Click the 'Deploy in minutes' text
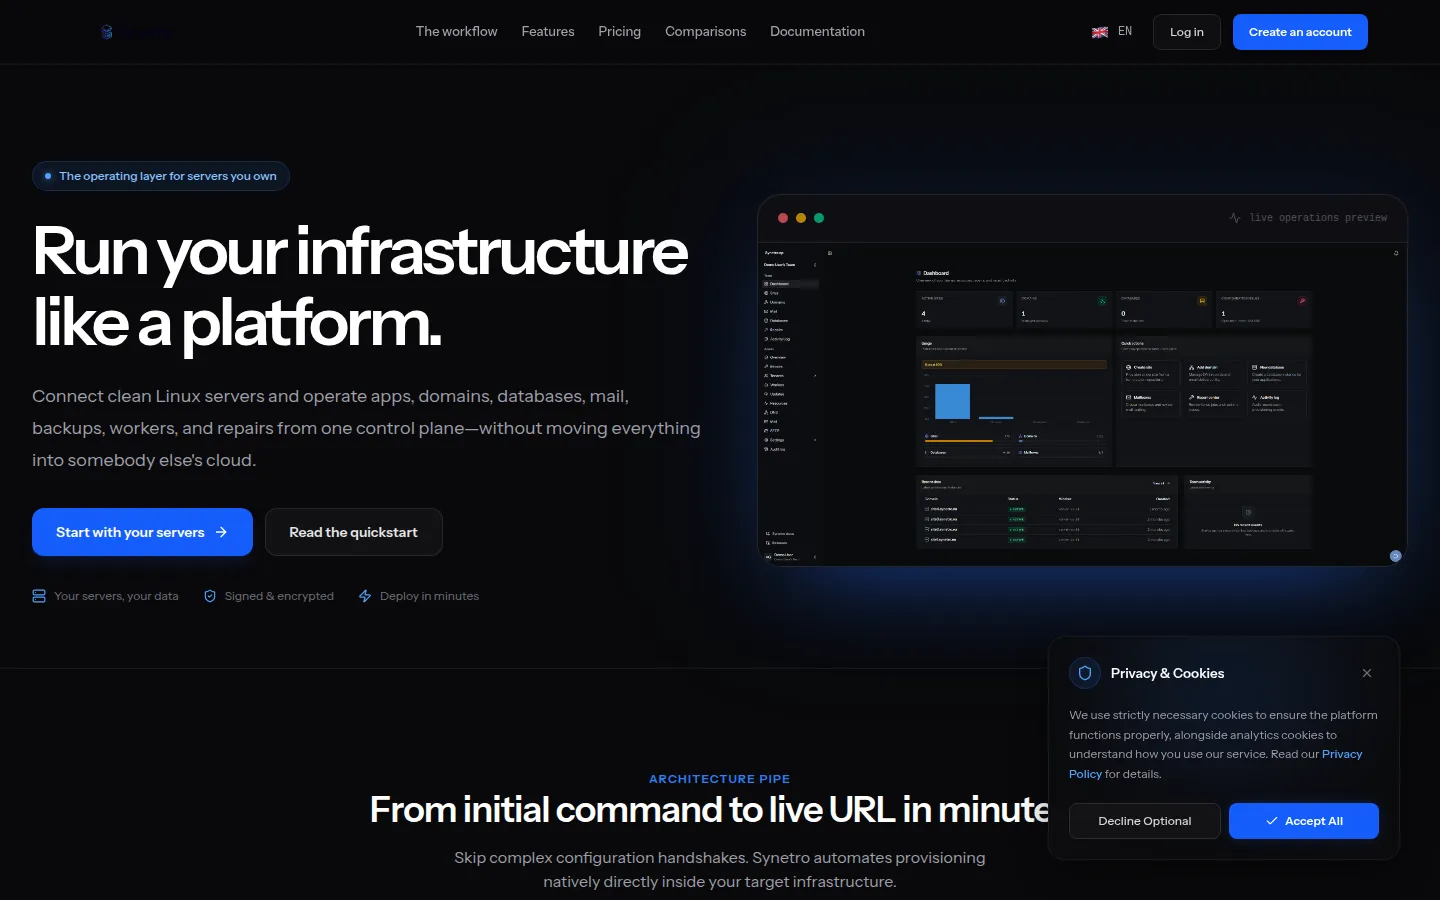1440x900 pixels. click(x=429, y=596)
